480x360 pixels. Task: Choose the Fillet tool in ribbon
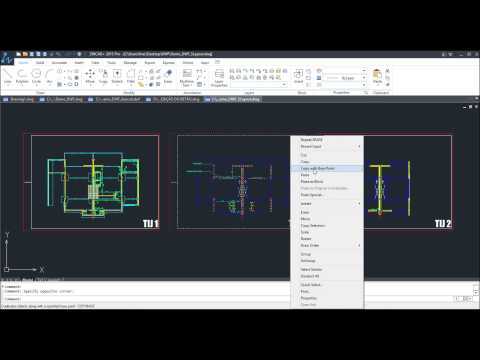click(x=131, y=76)
